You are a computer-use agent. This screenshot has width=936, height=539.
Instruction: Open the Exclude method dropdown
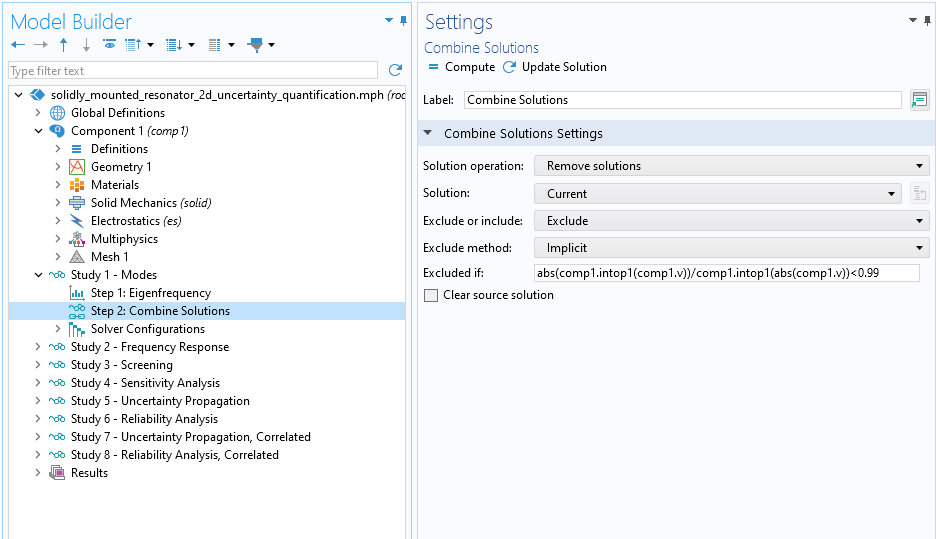pyautogui.click(x=731, y=248)
